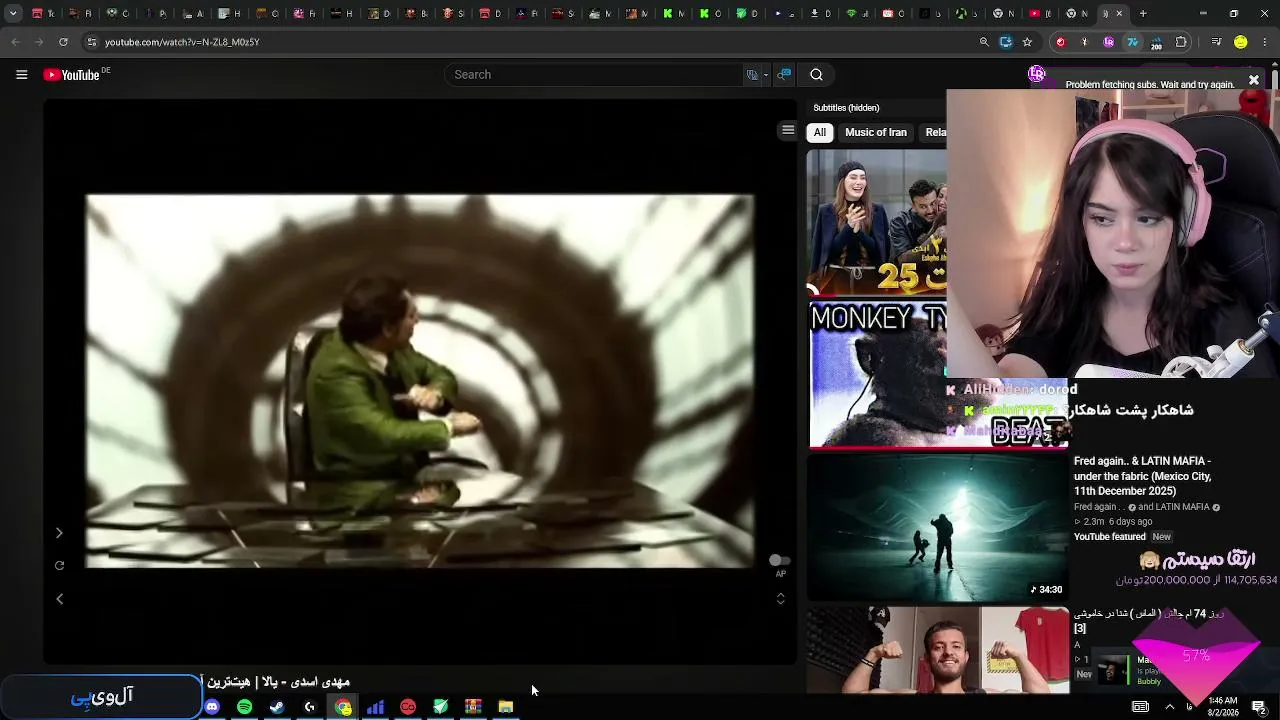This screenshot has width=1280, height=720.
Task: Open the flexing man video thumbnail
Action: point(938,650)
